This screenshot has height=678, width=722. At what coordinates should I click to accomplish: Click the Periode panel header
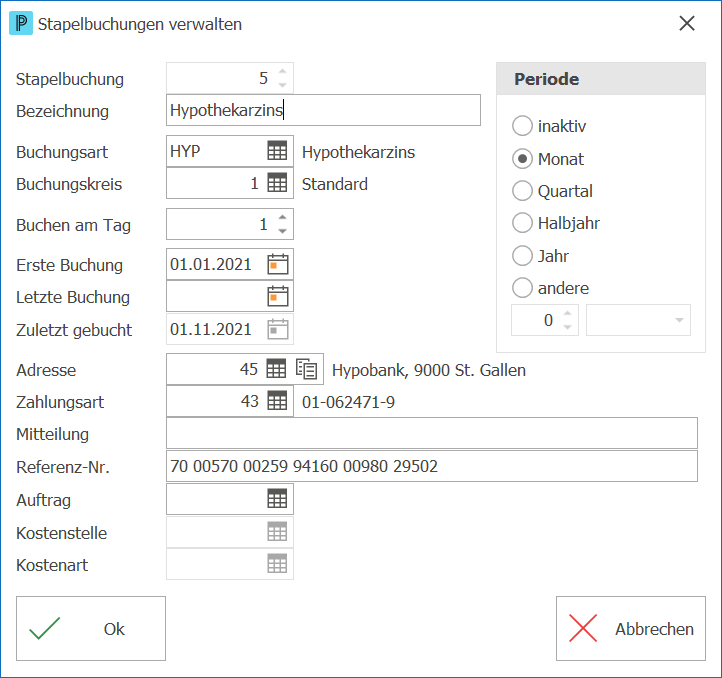click(601, 79)
